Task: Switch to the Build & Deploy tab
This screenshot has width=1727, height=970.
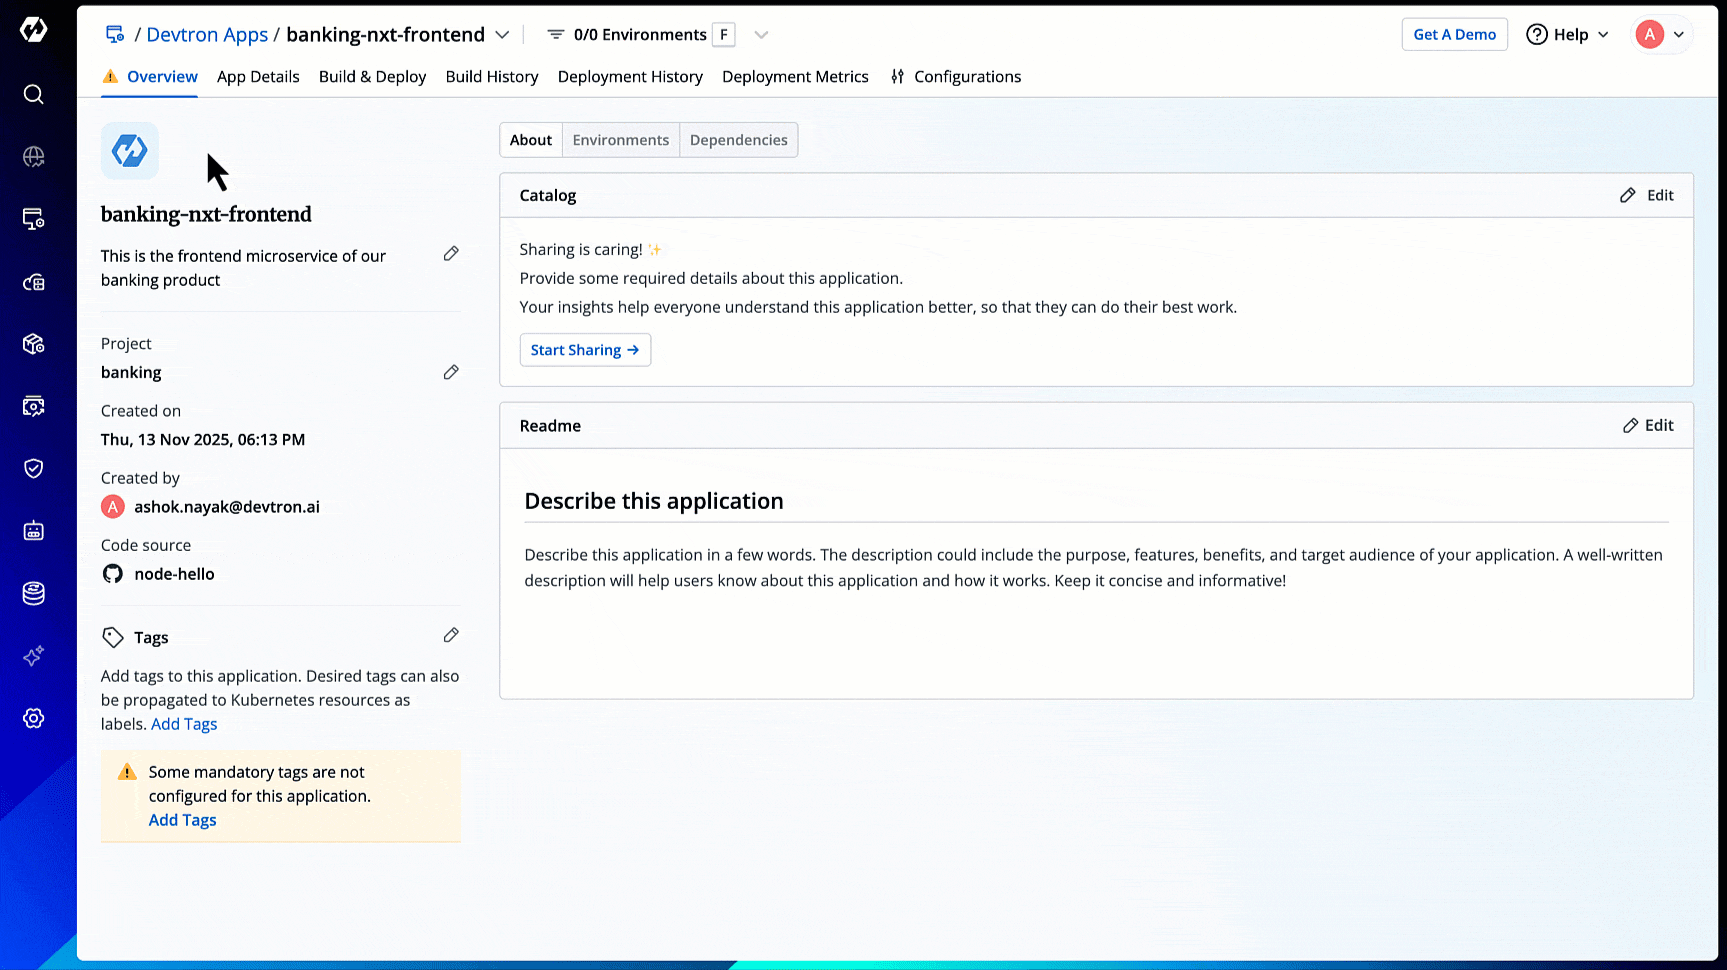Action: 372,77
